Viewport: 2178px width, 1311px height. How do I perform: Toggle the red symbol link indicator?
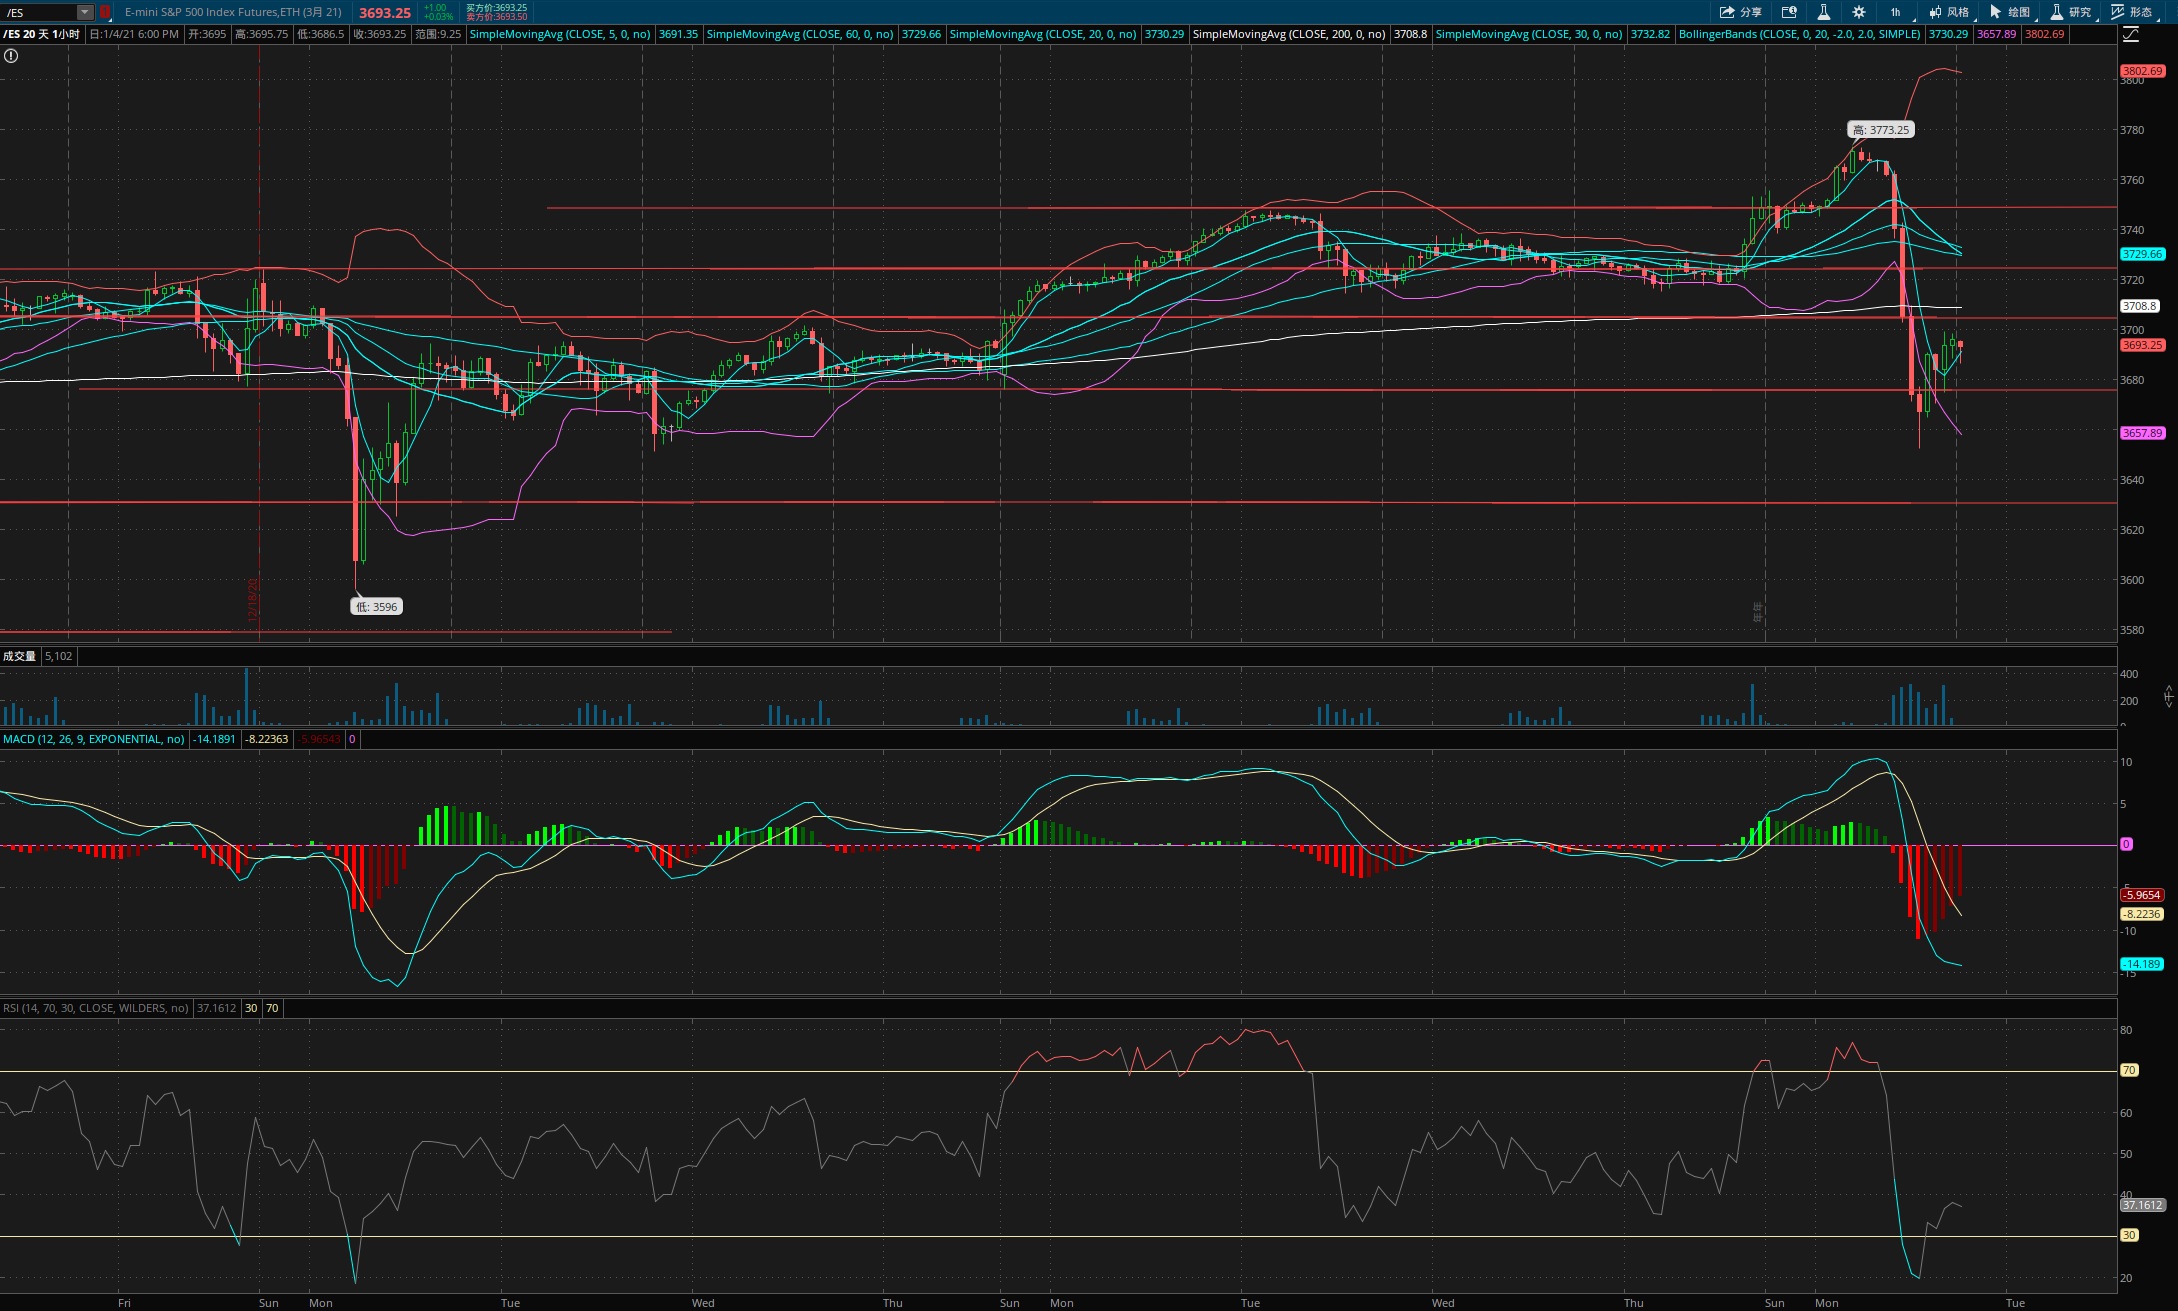coord(105,12)
